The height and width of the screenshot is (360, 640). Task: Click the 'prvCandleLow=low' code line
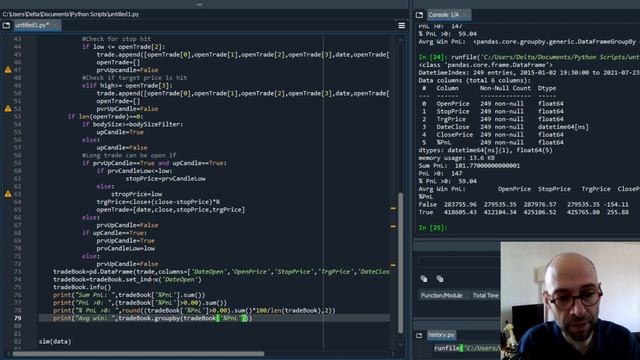(x=126, y=249)
